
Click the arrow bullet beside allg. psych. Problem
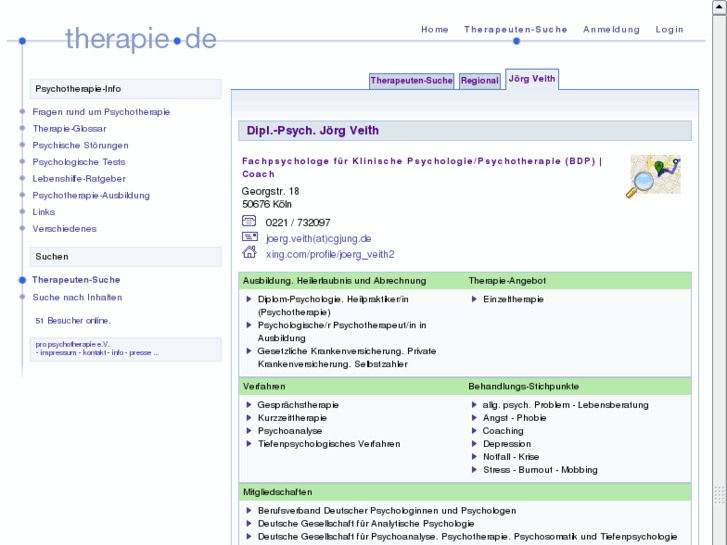(x=474, y=405)
